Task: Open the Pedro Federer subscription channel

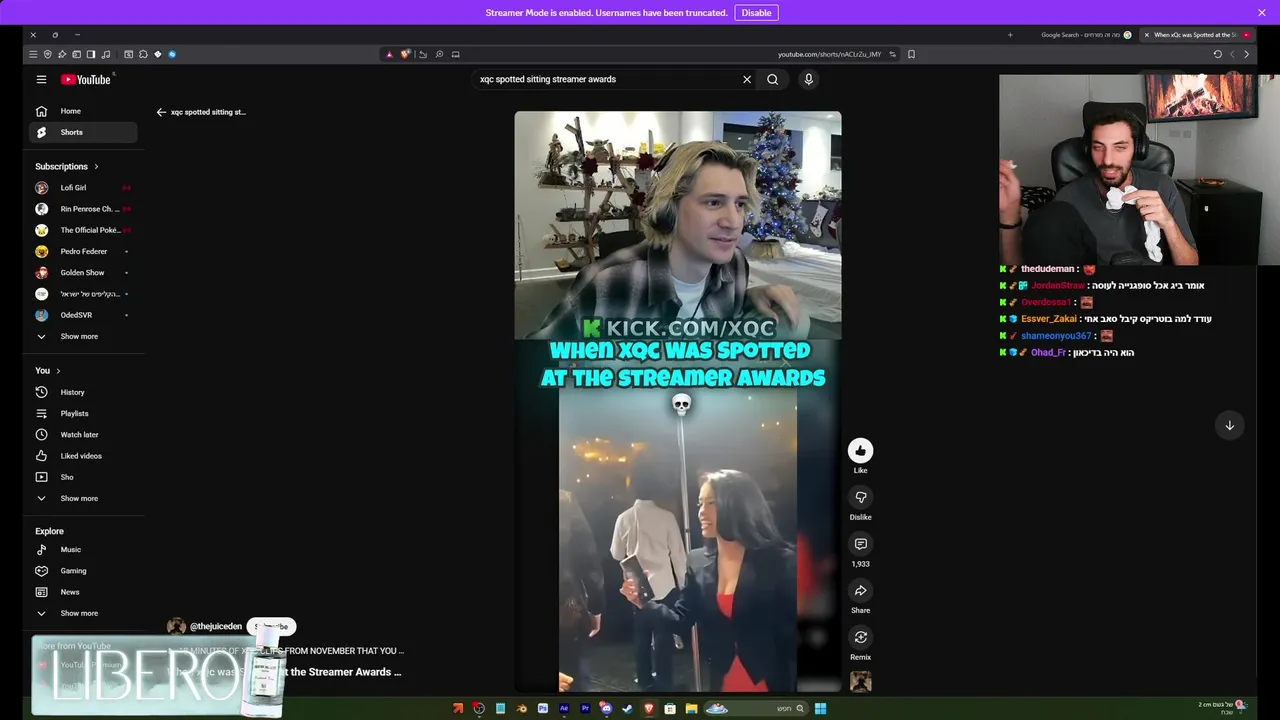Action: tap(81, 251)
